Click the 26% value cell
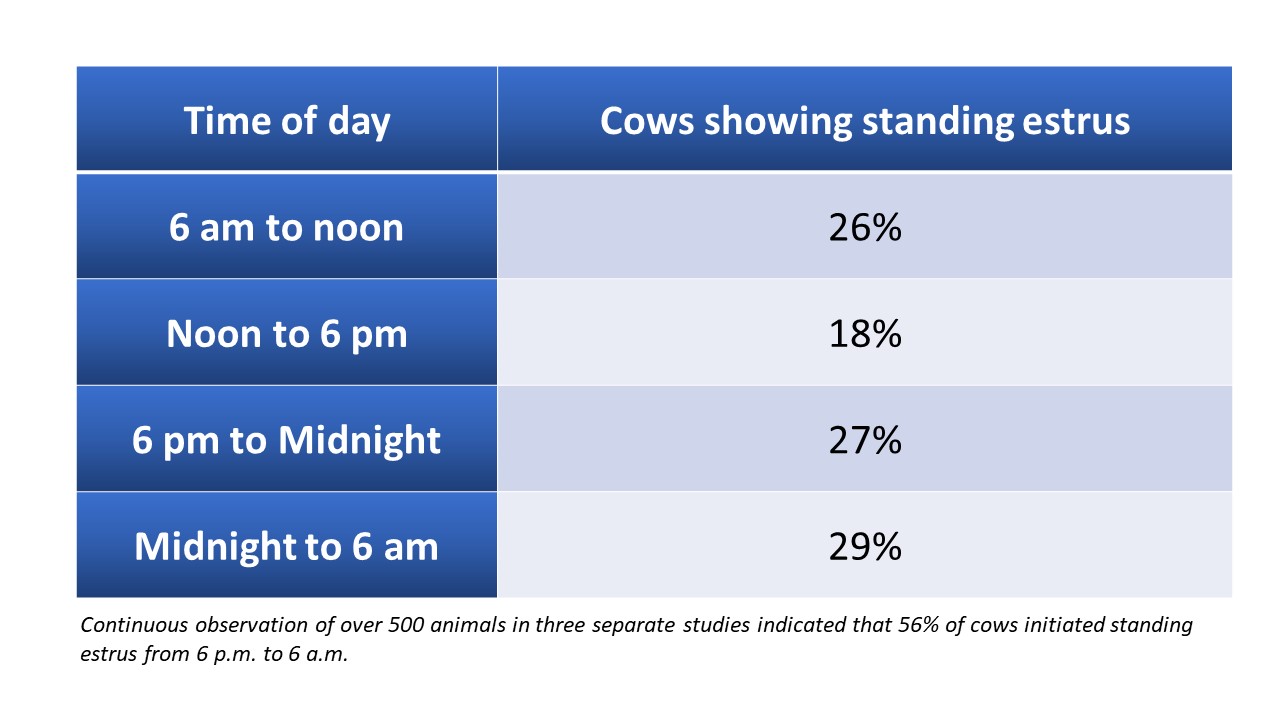The image size is (1280, 720). coord(865,226)
